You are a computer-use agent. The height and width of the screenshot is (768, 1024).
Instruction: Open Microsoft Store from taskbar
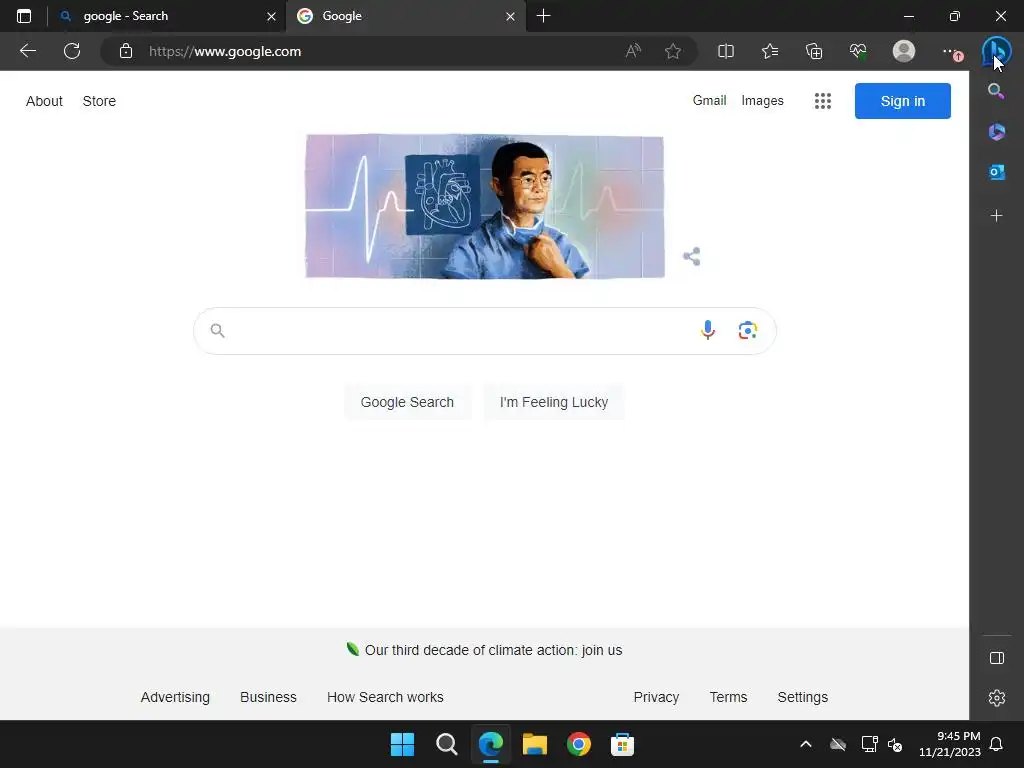click(x=622, y=744)
